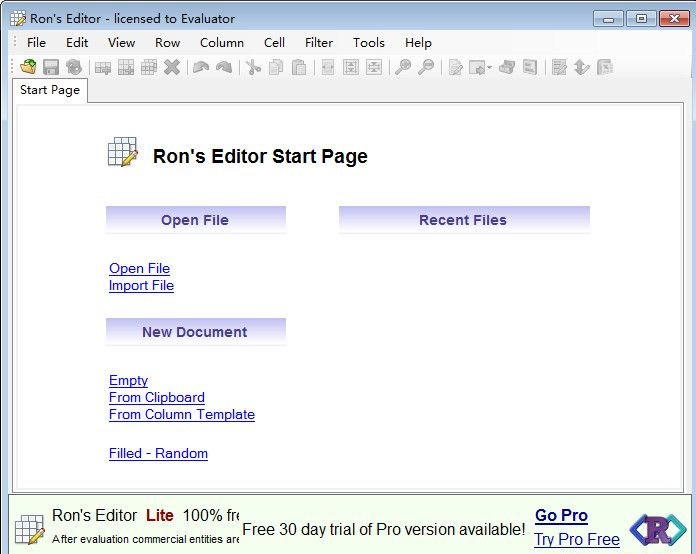Image resolution: width=696 pixels, height=554 pixels.
Task: Click the Import File link
Action: click(x=141, y=285)
